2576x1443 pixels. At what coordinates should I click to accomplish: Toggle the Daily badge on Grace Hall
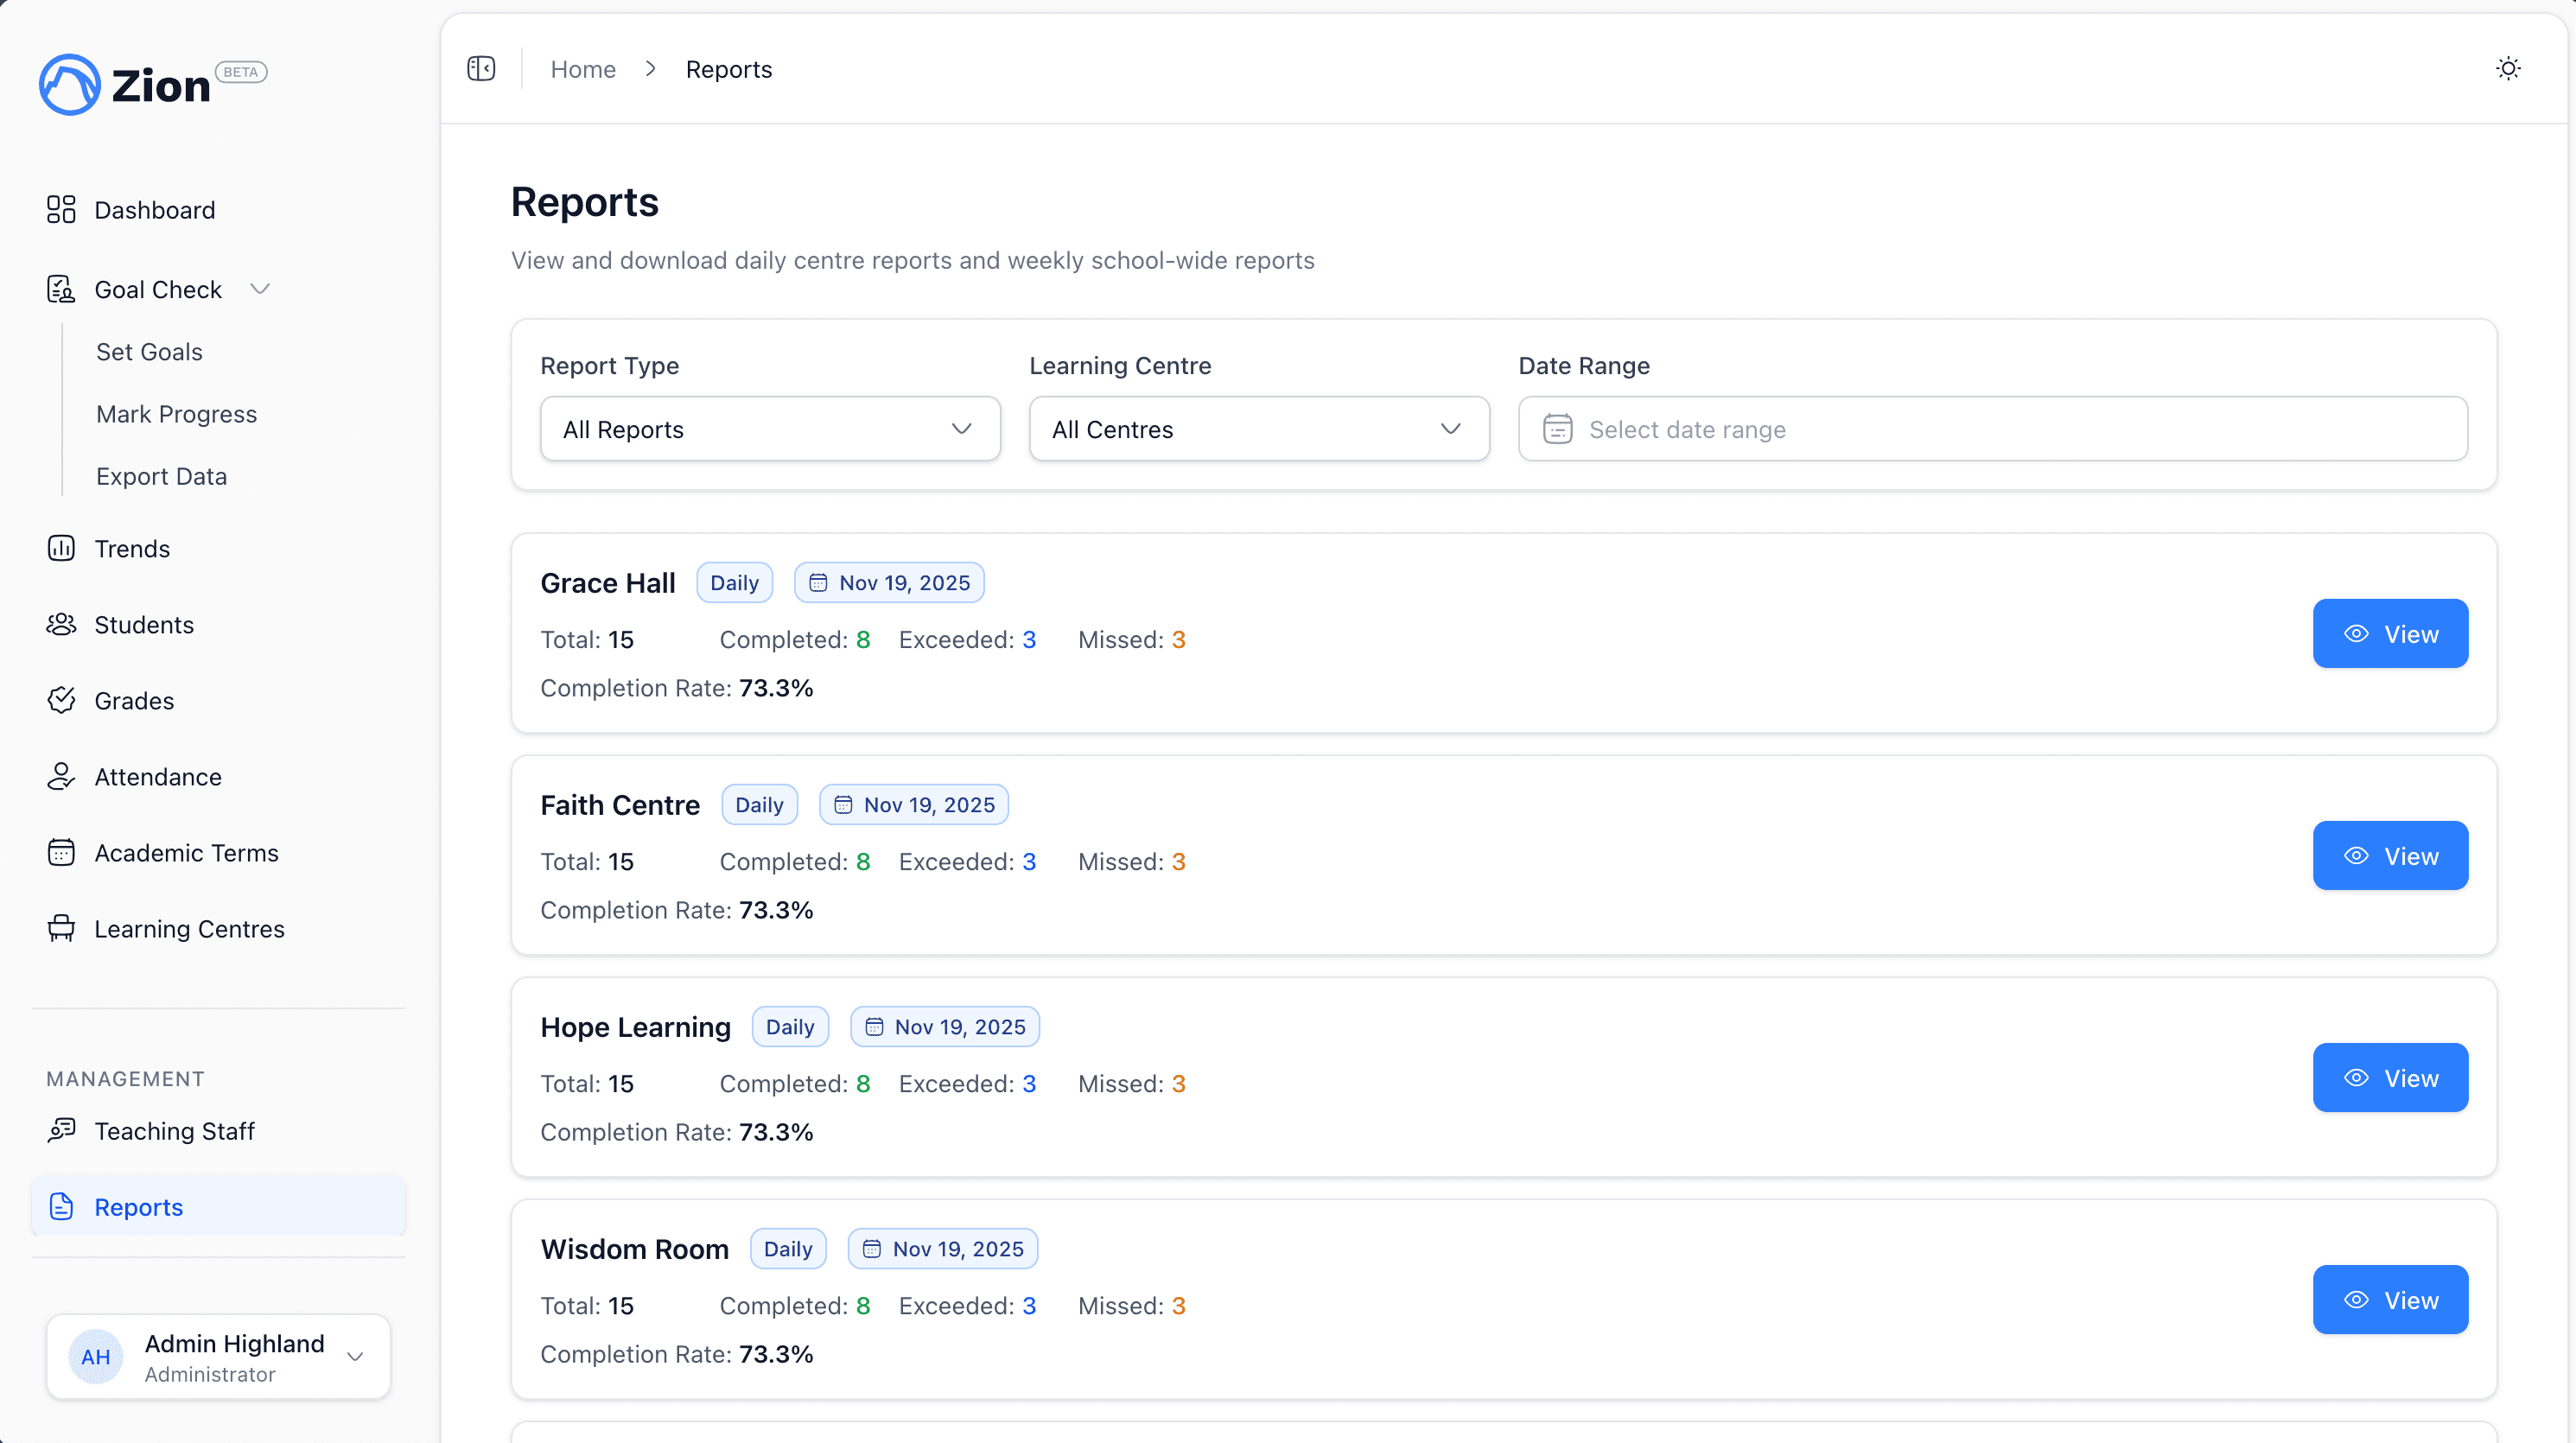734,582
